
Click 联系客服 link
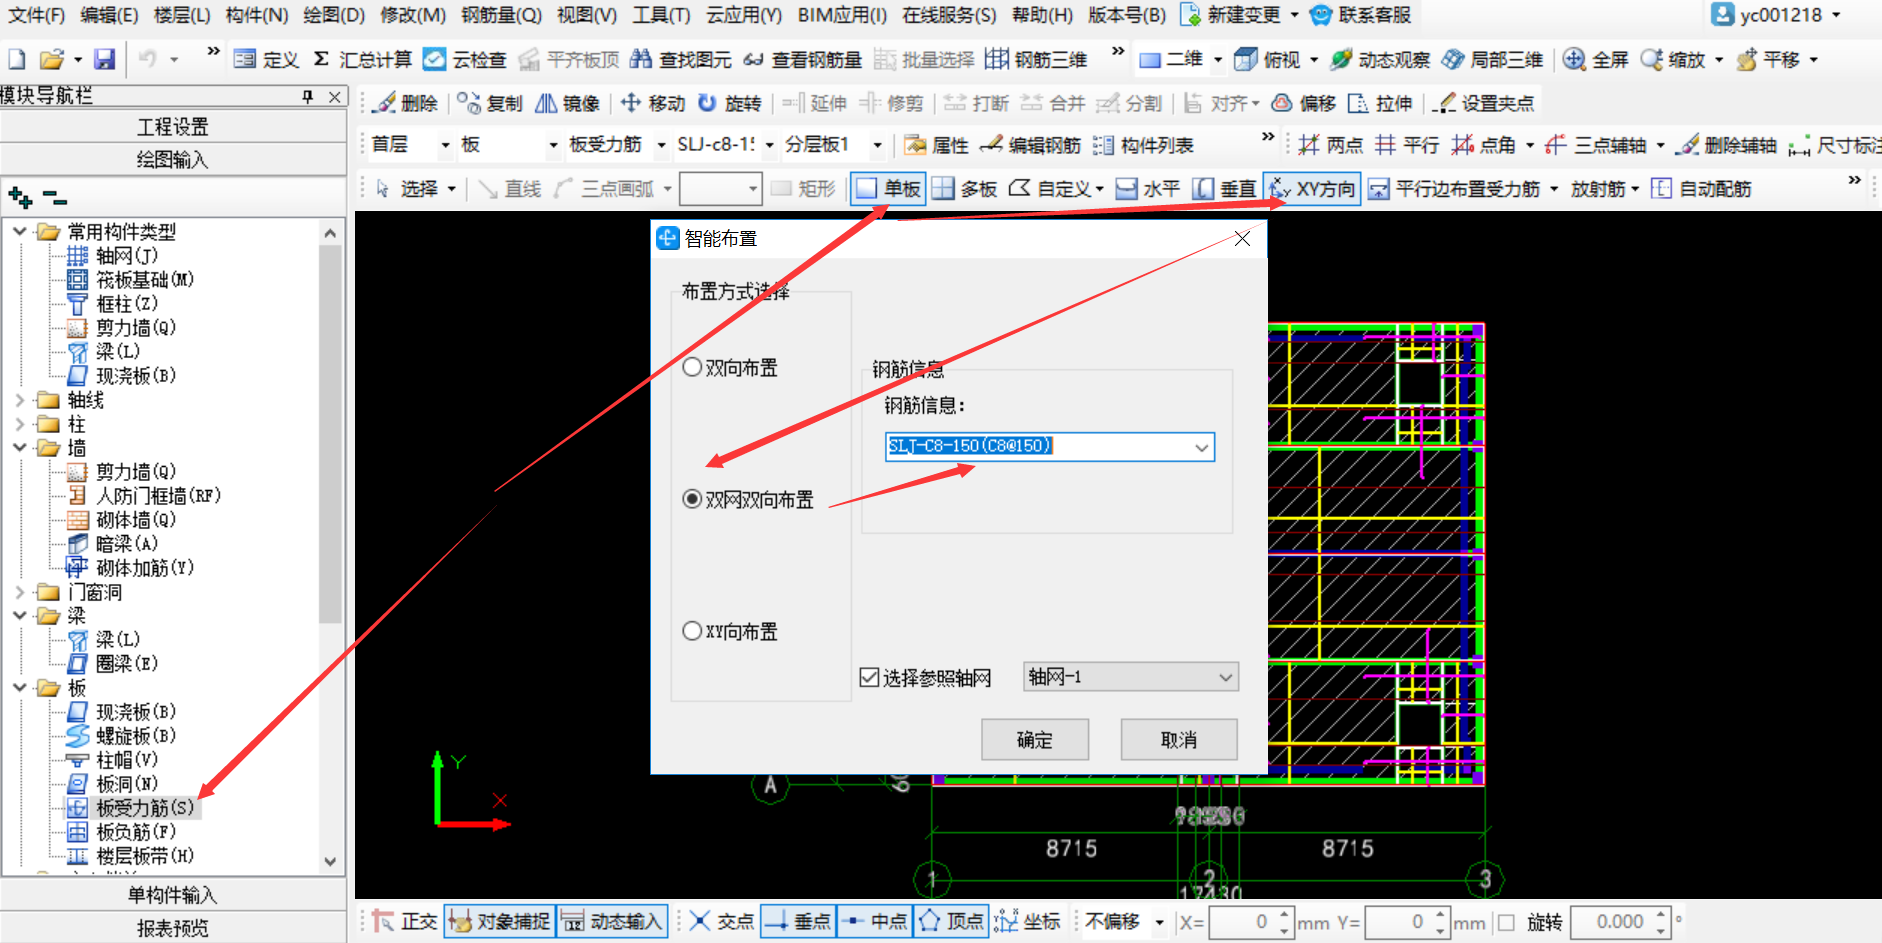[x=1361, y=15]
